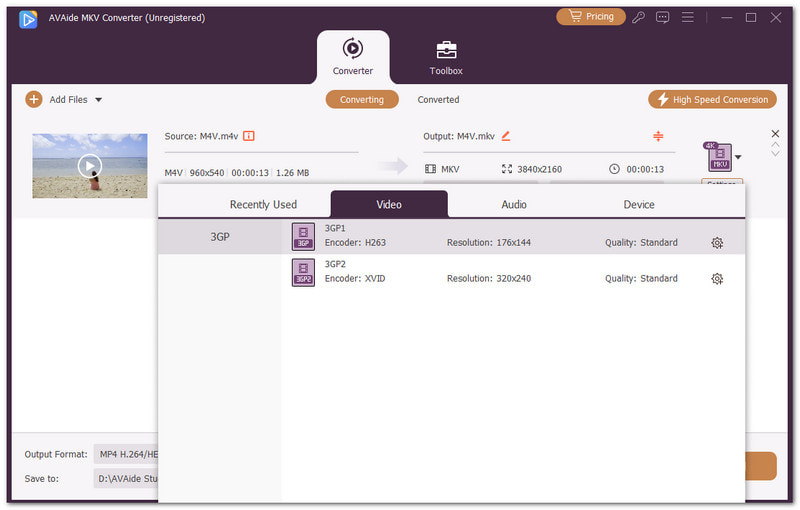Click the red compress/split icon
The height and width of the screenshot is (510, 800).
tap(658, 136)
